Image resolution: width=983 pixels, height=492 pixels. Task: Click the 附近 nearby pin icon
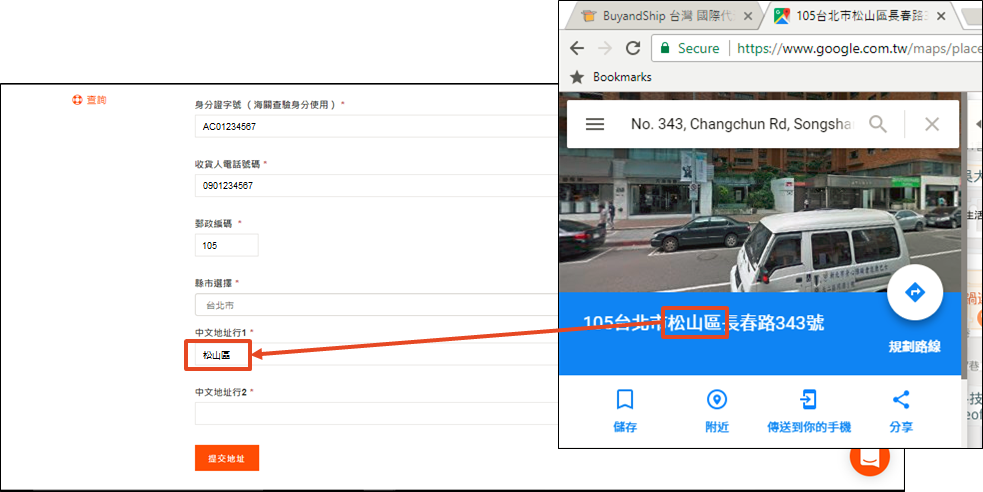pos(716,401)
